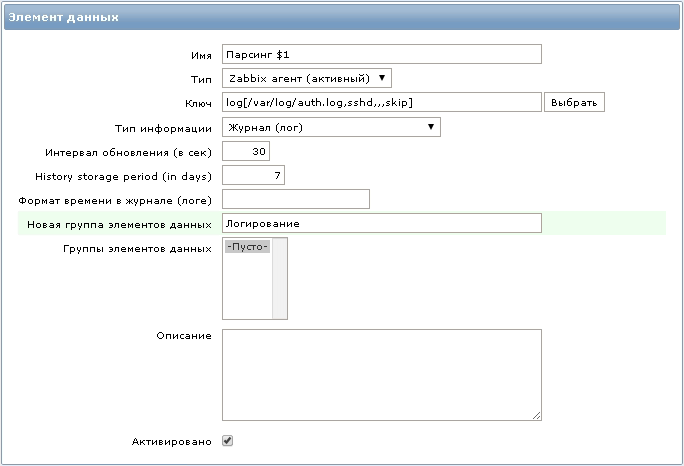Select "-Пусто-" in the item groups list
Screen dimensions: 684x466
click(x=248, y=246)
